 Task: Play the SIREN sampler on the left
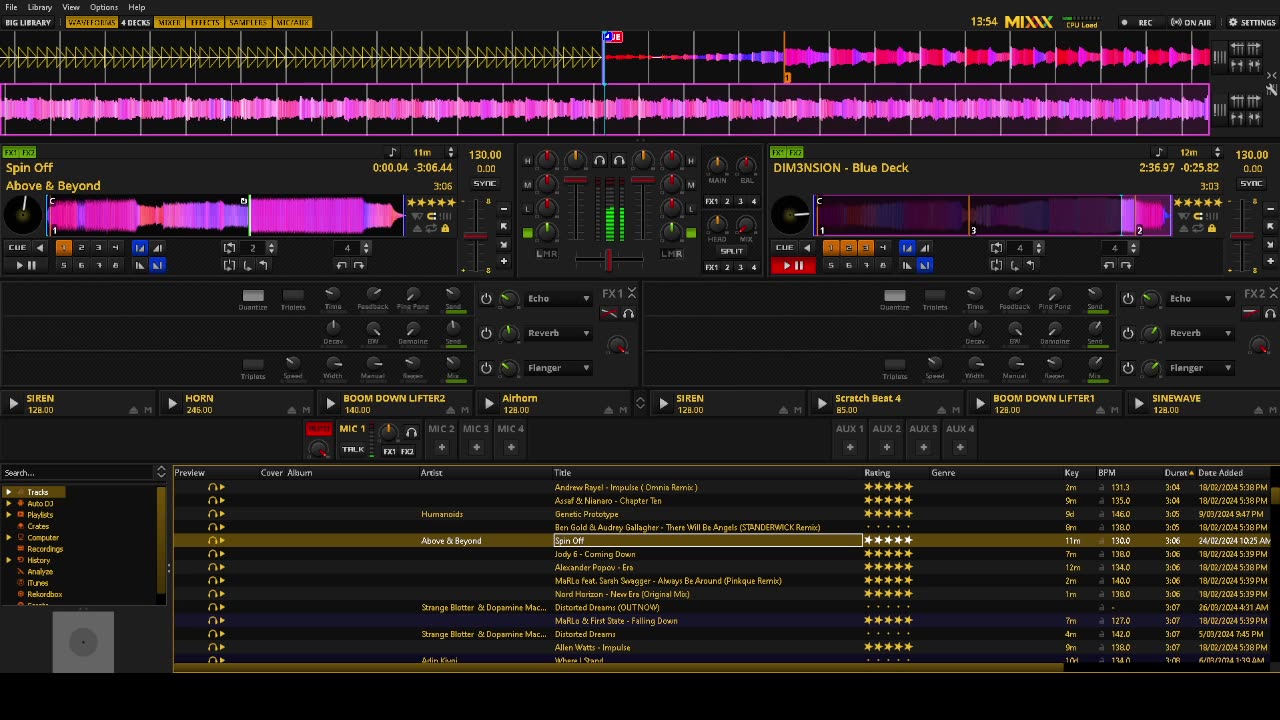pyautogui.click(x=13, y=403)
